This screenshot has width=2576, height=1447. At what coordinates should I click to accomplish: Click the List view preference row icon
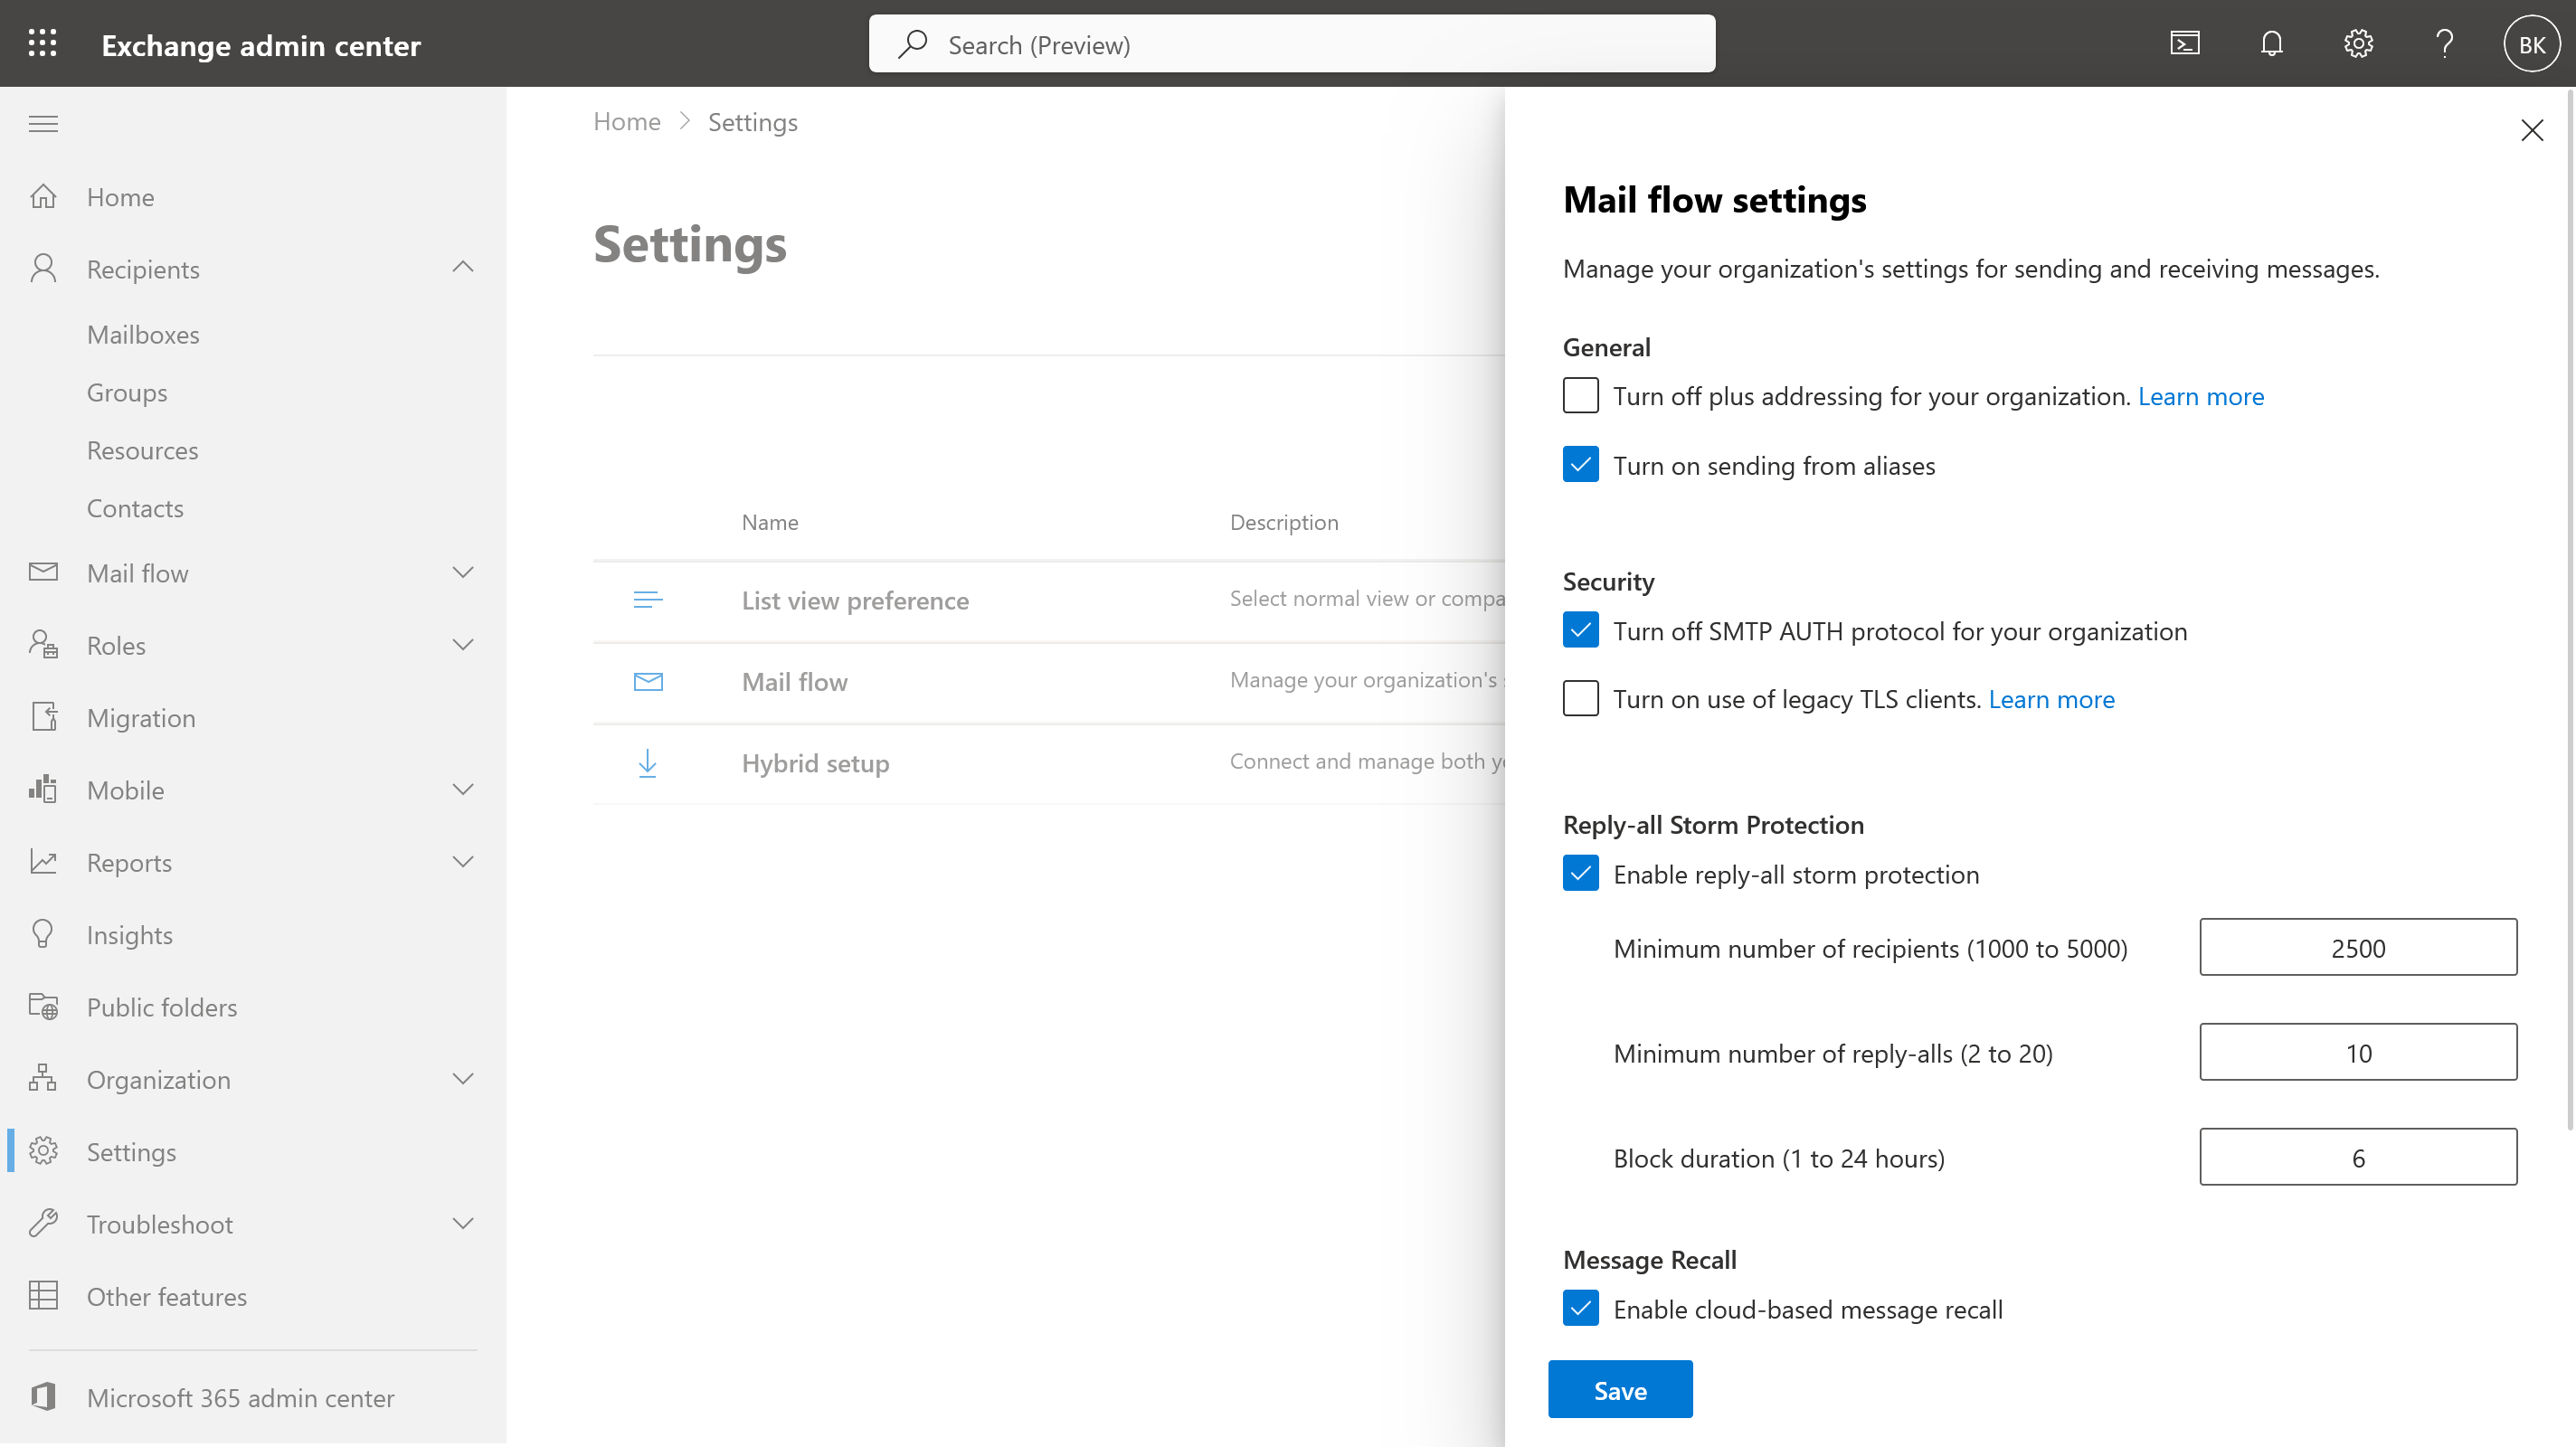point(648,600)
